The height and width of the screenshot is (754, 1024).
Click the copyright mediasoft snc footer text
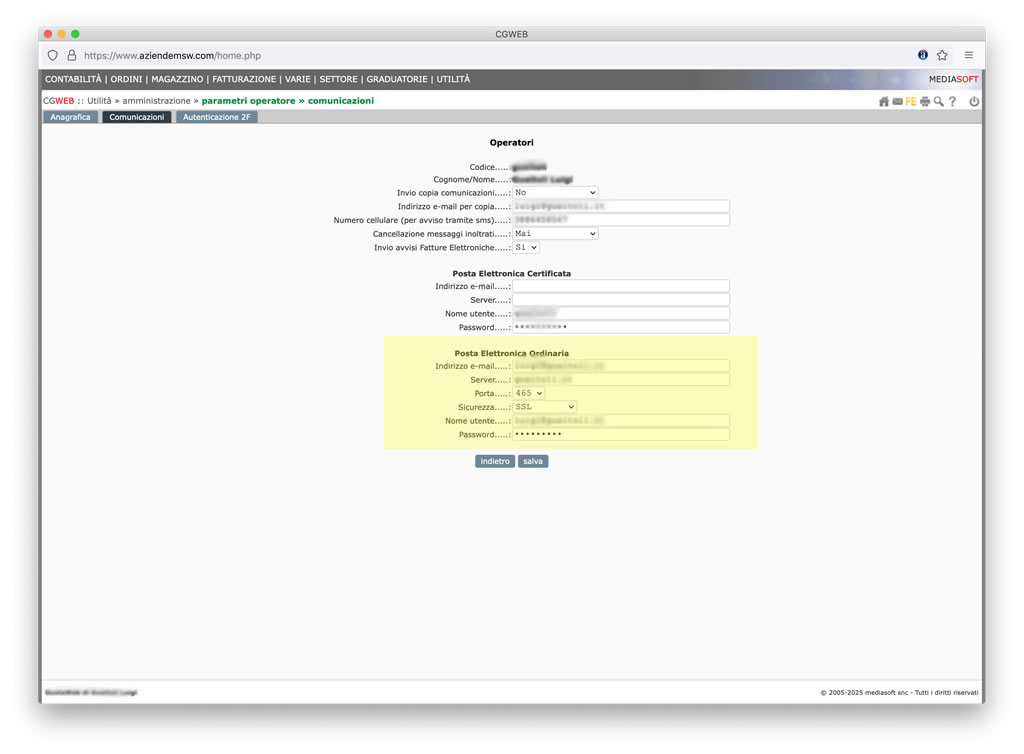click(x=899, y=693)
